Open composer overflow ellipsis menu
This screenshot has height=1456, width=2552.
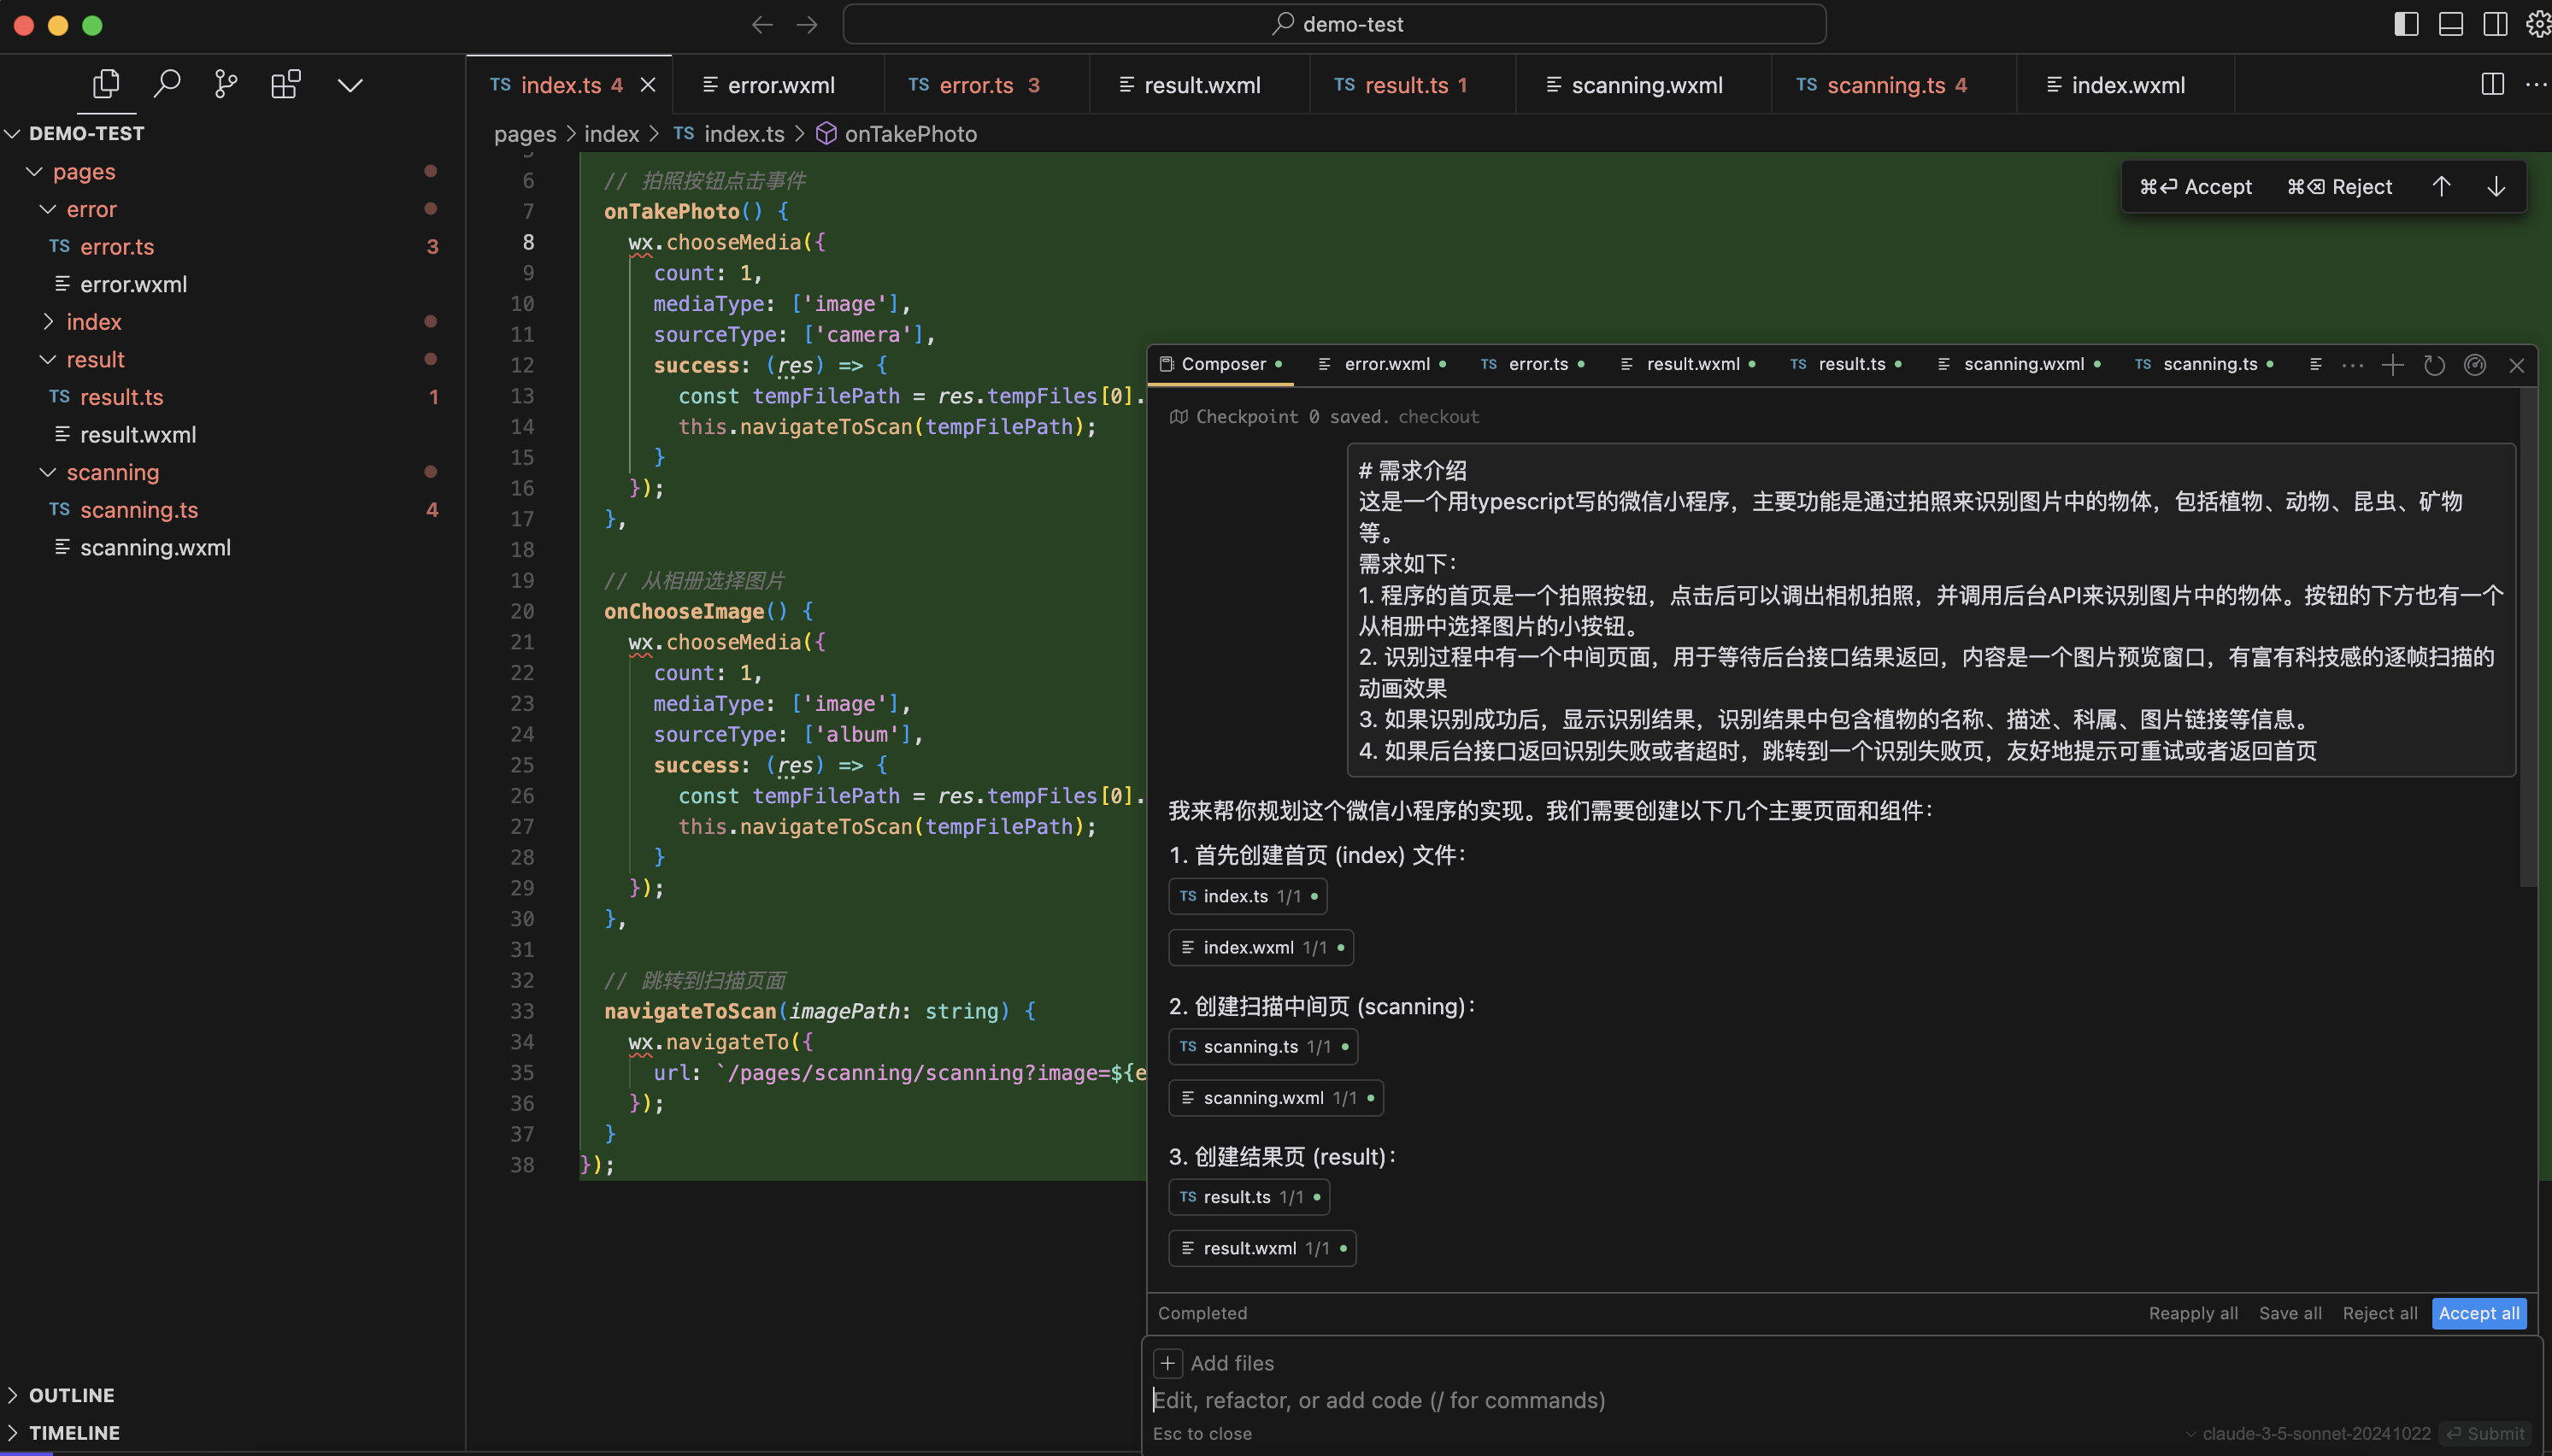2352,365
